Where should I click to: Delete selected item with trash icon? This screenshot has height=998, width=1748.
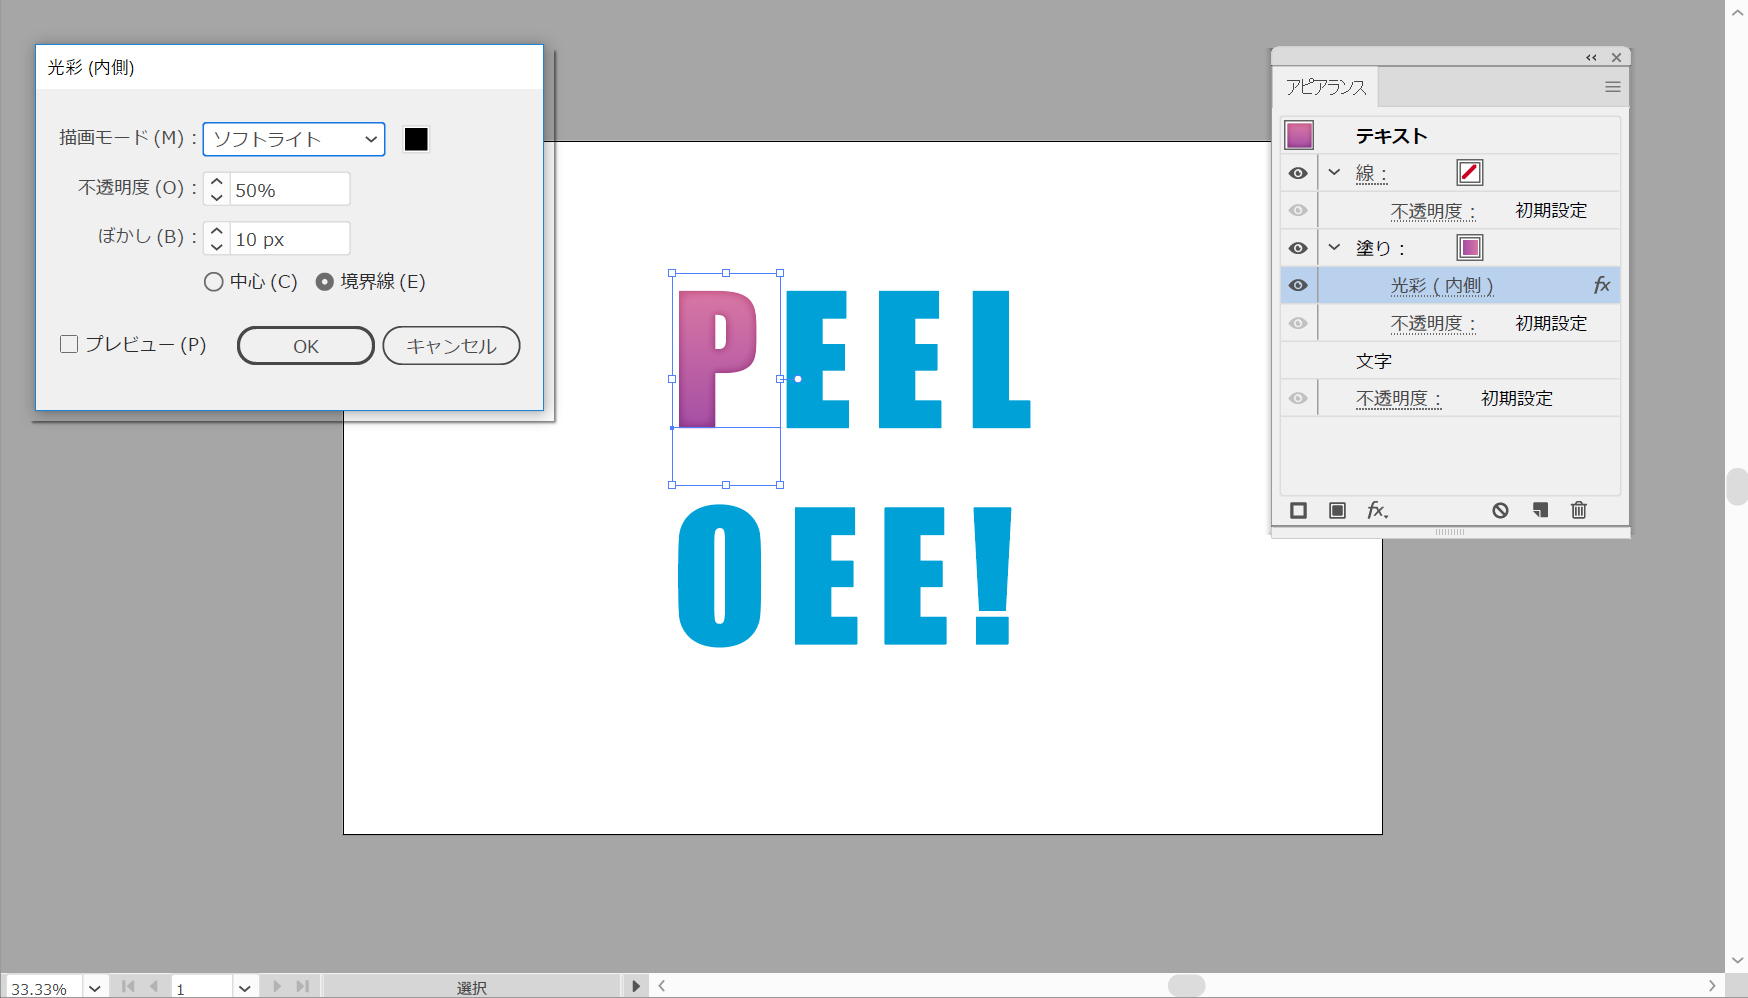point(1579,511)
